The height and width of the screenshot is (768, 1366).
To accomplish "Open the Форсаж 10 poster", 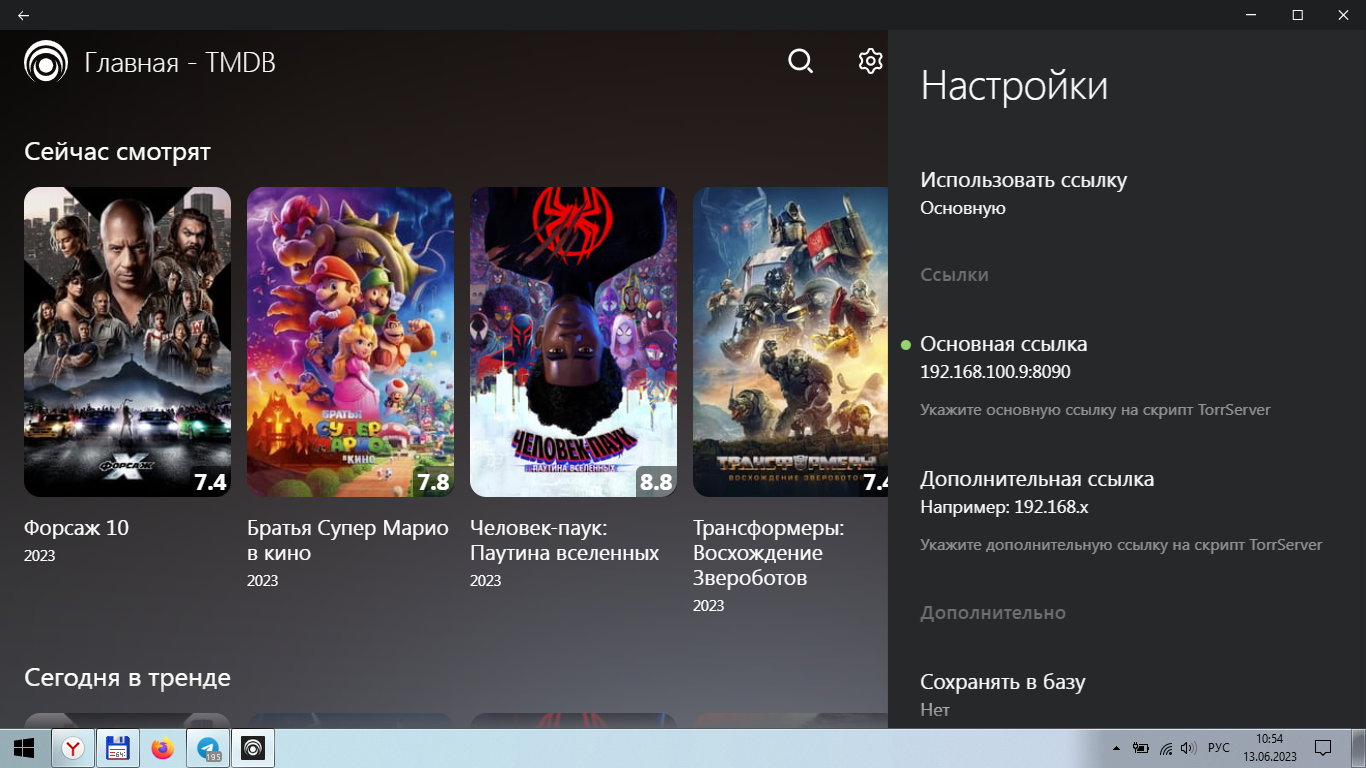I will click(127, 342).
